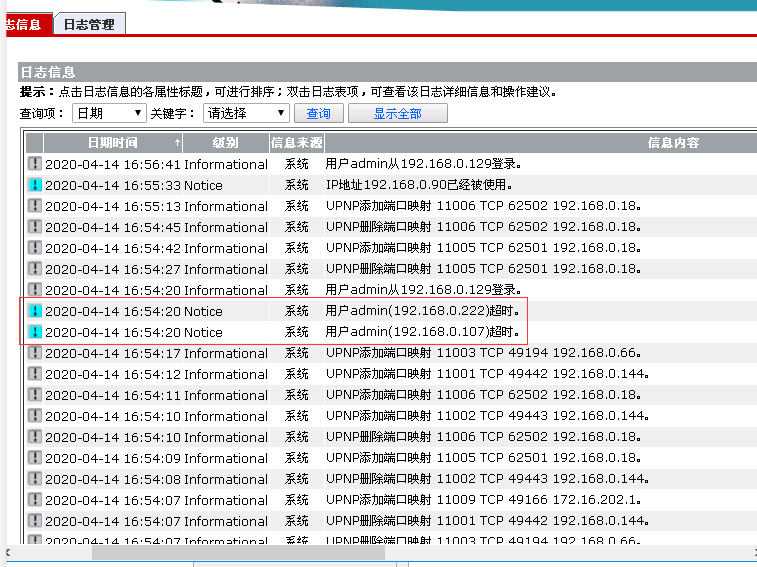Viewport: 757px width, 567px height.
Task: Select 'UPNP添加端口映射 11002 TCP 49443 192.168.0.144'
Action: tap(487, 416)
